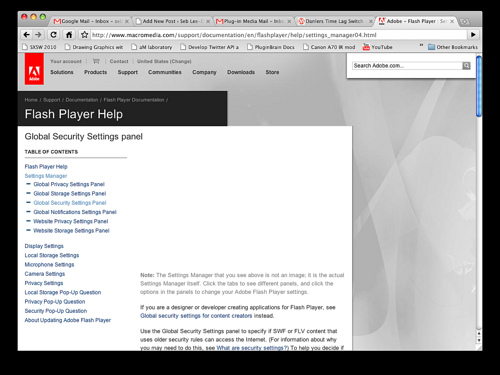Screen dimensions: 500x375
Task: Click the address bar URL field
Action: [x=279, y=35]
